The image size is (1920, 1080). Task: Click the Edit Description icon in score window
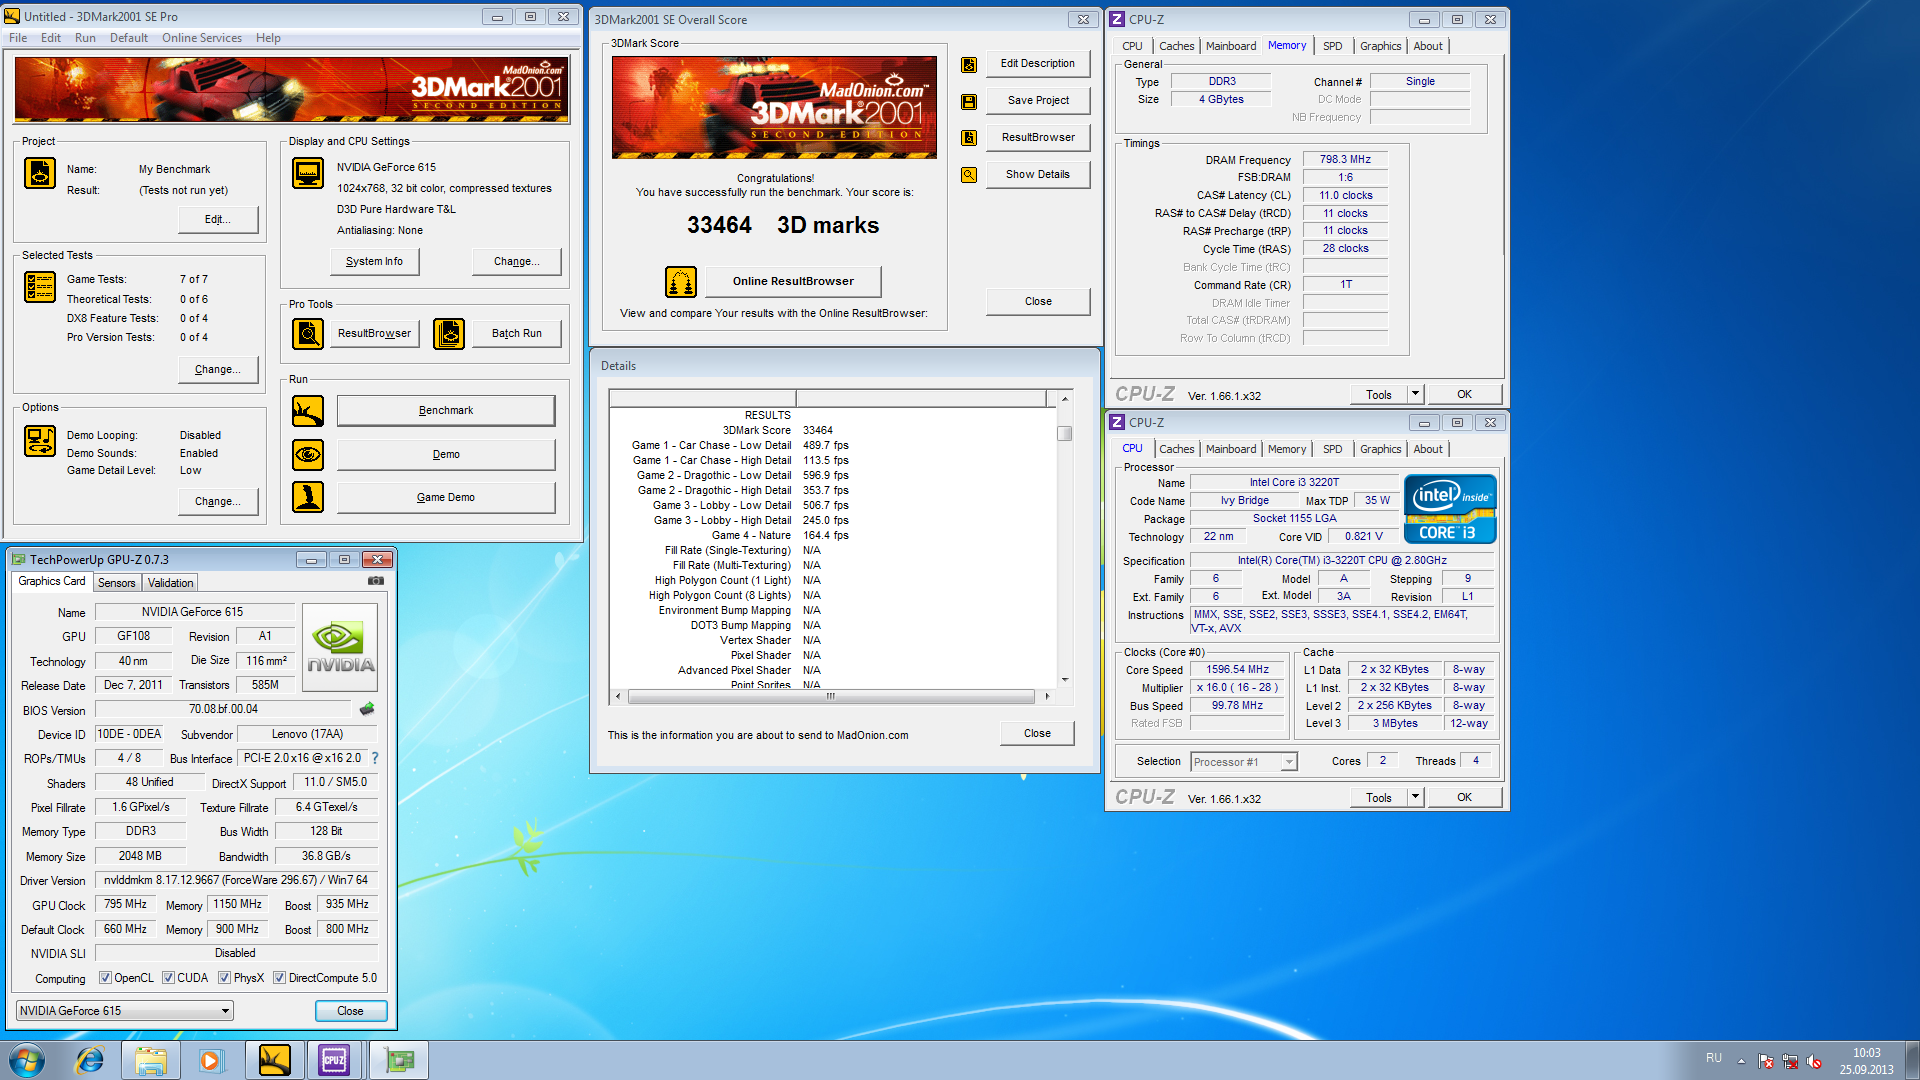969,65
